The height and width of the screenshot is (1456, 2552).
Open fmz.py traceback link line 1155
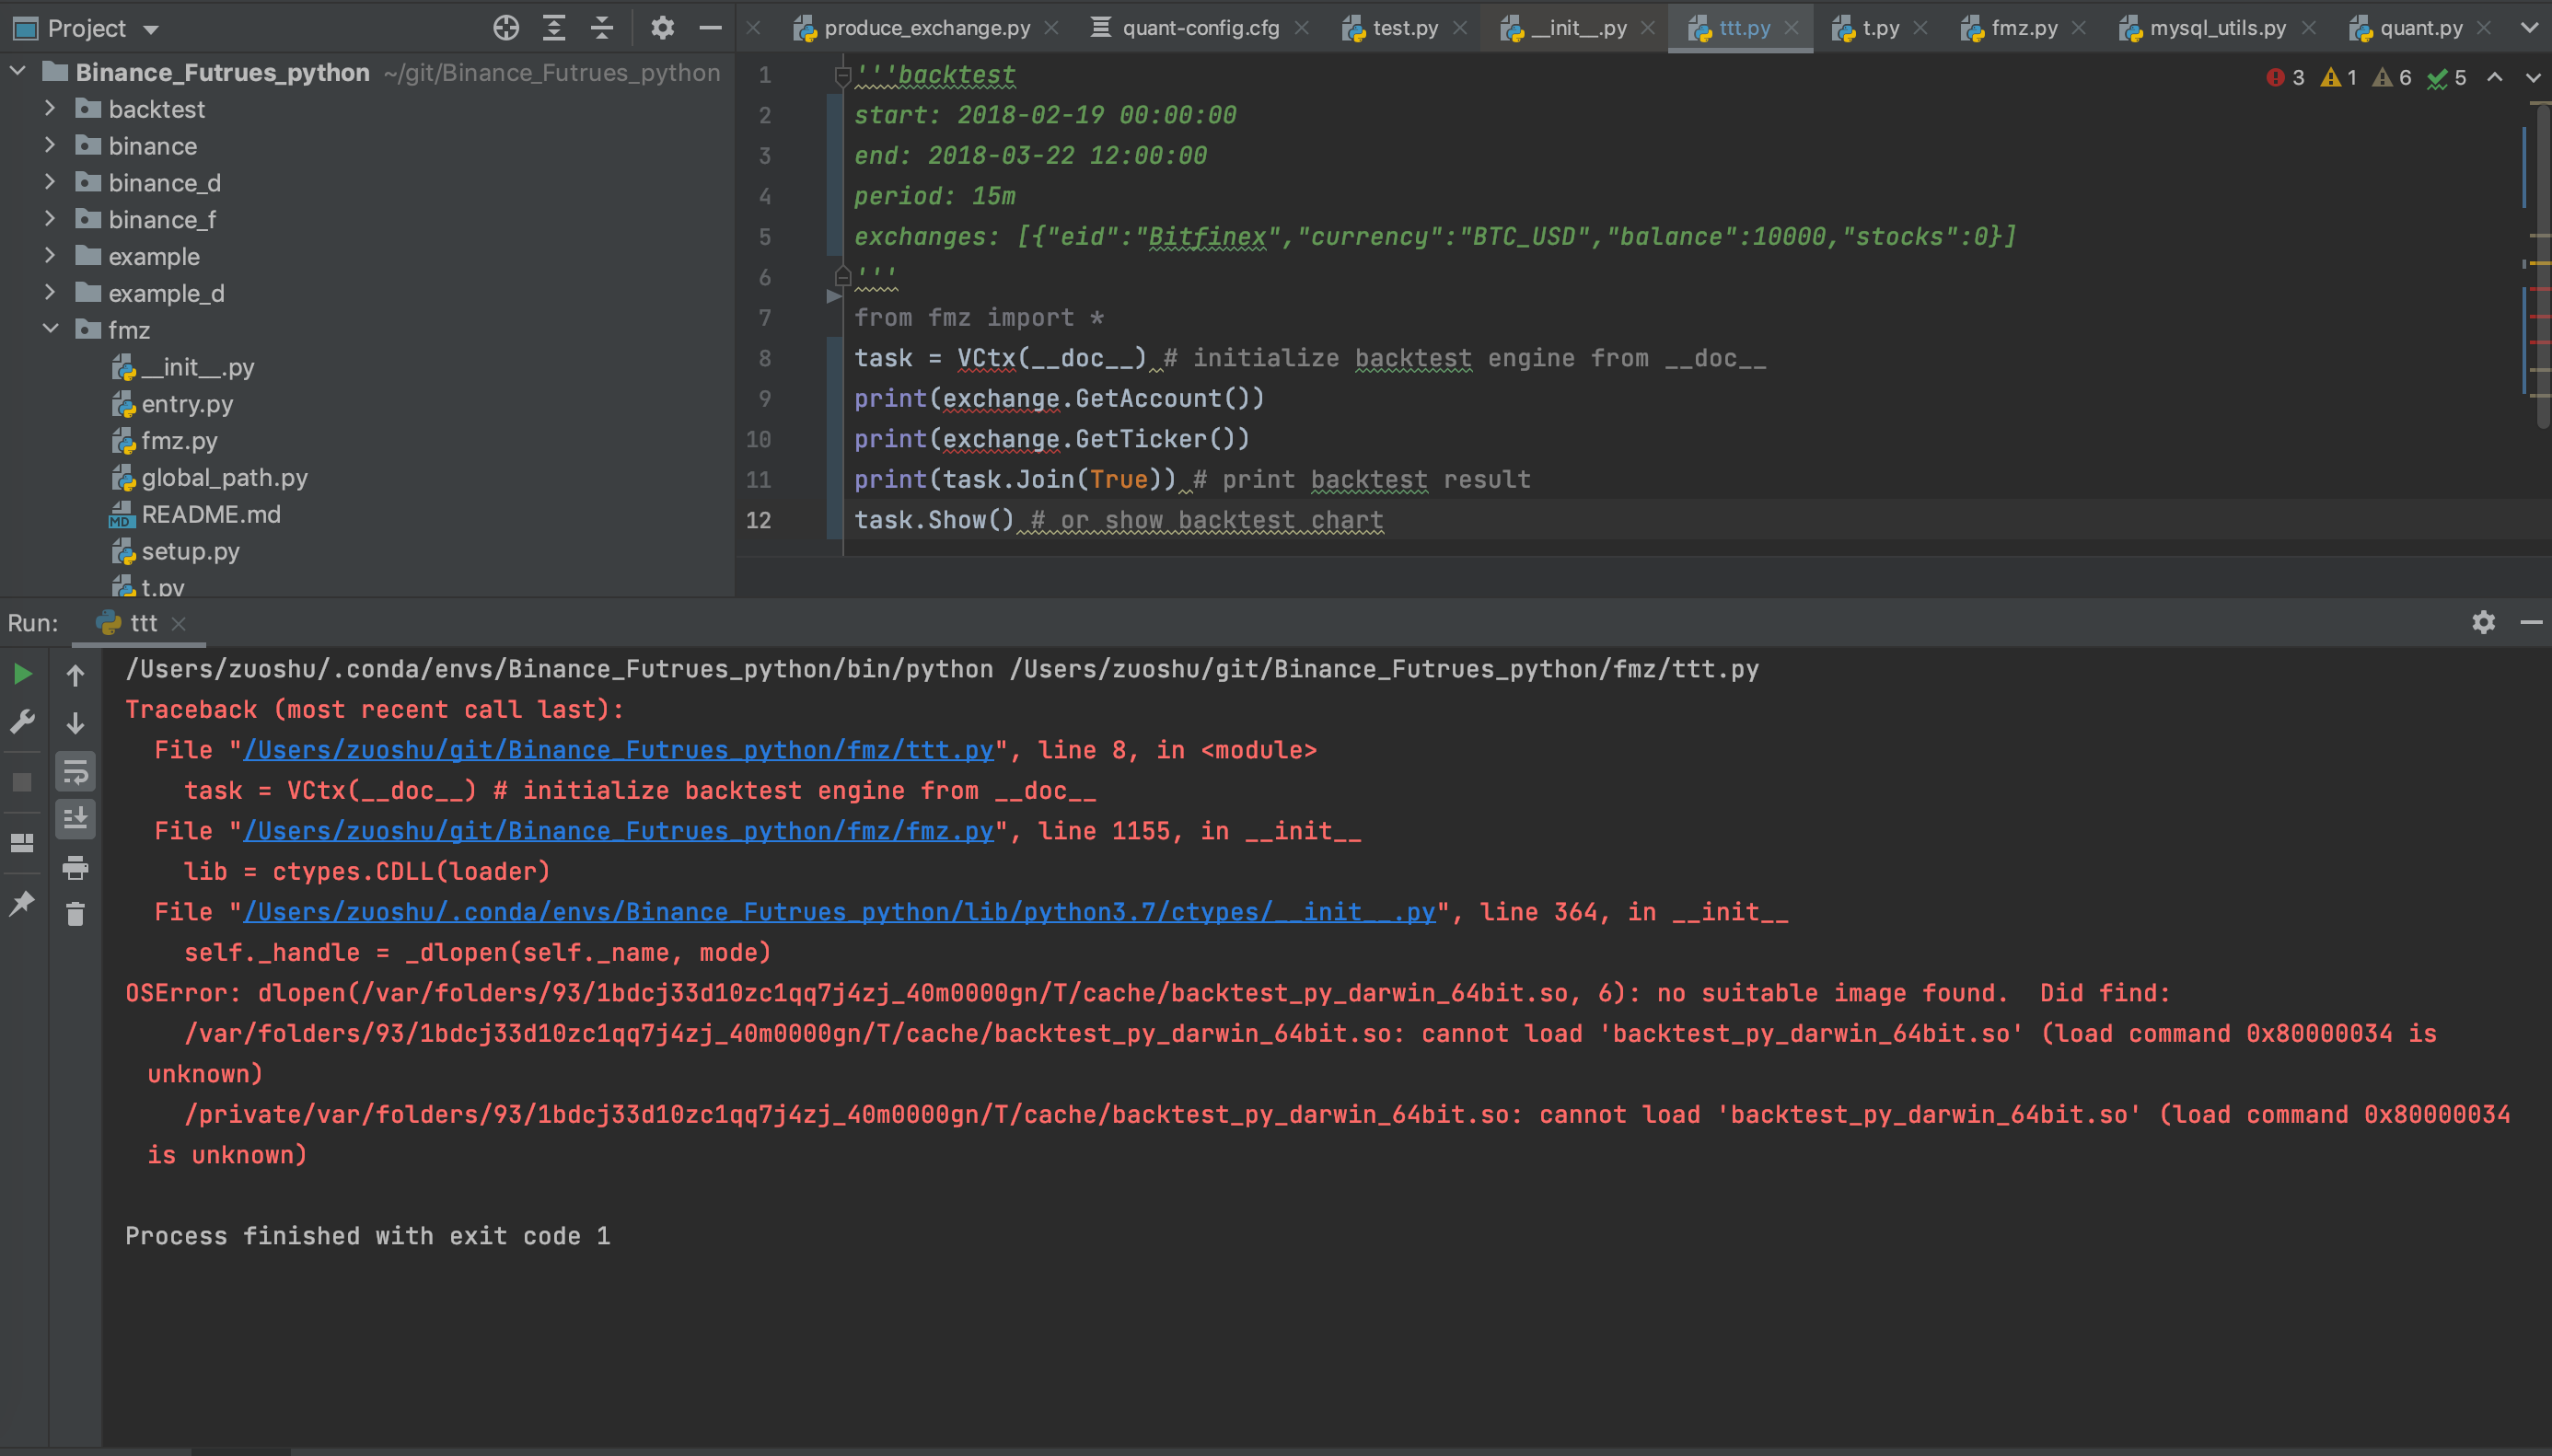point(619,831)
